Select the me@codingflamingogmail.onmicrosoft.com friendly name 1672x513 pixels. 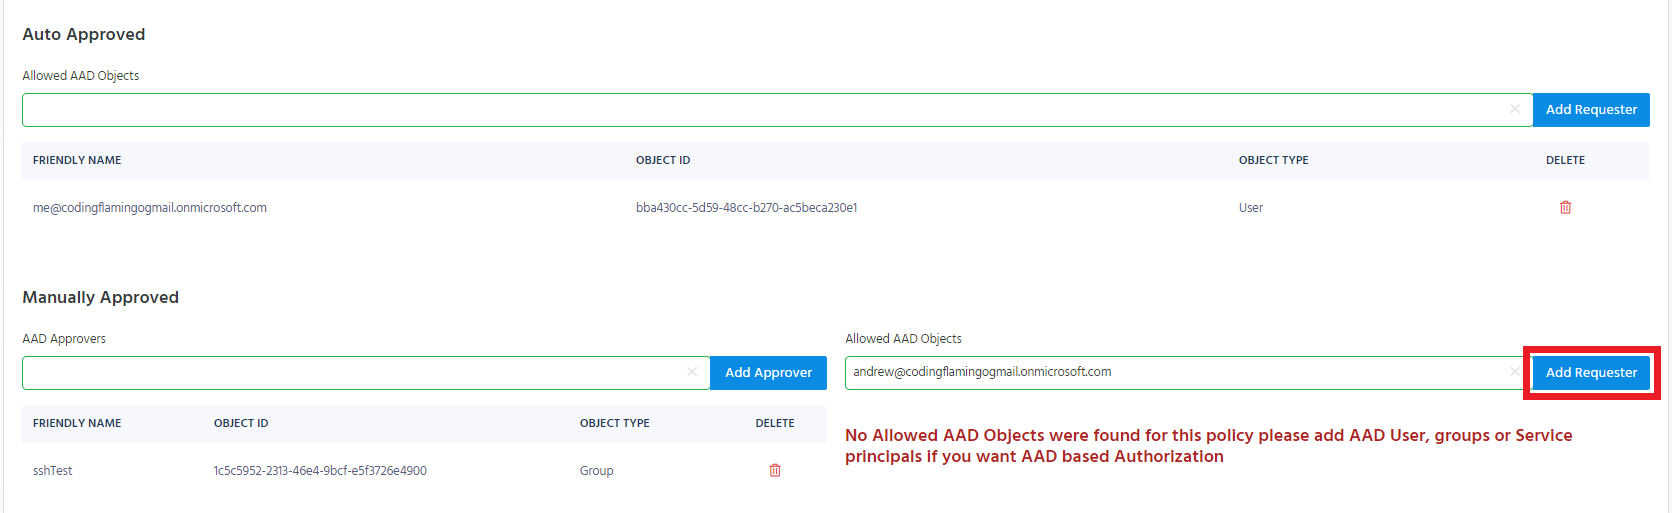click(150, 208)
